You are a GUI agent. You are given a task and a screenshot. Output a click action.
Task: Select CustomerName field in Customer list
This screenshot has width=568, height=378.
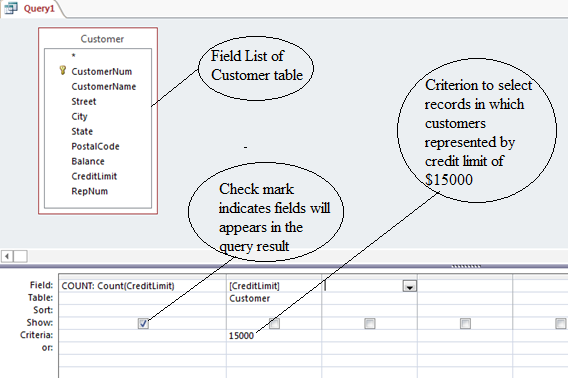tap(104, 87)
